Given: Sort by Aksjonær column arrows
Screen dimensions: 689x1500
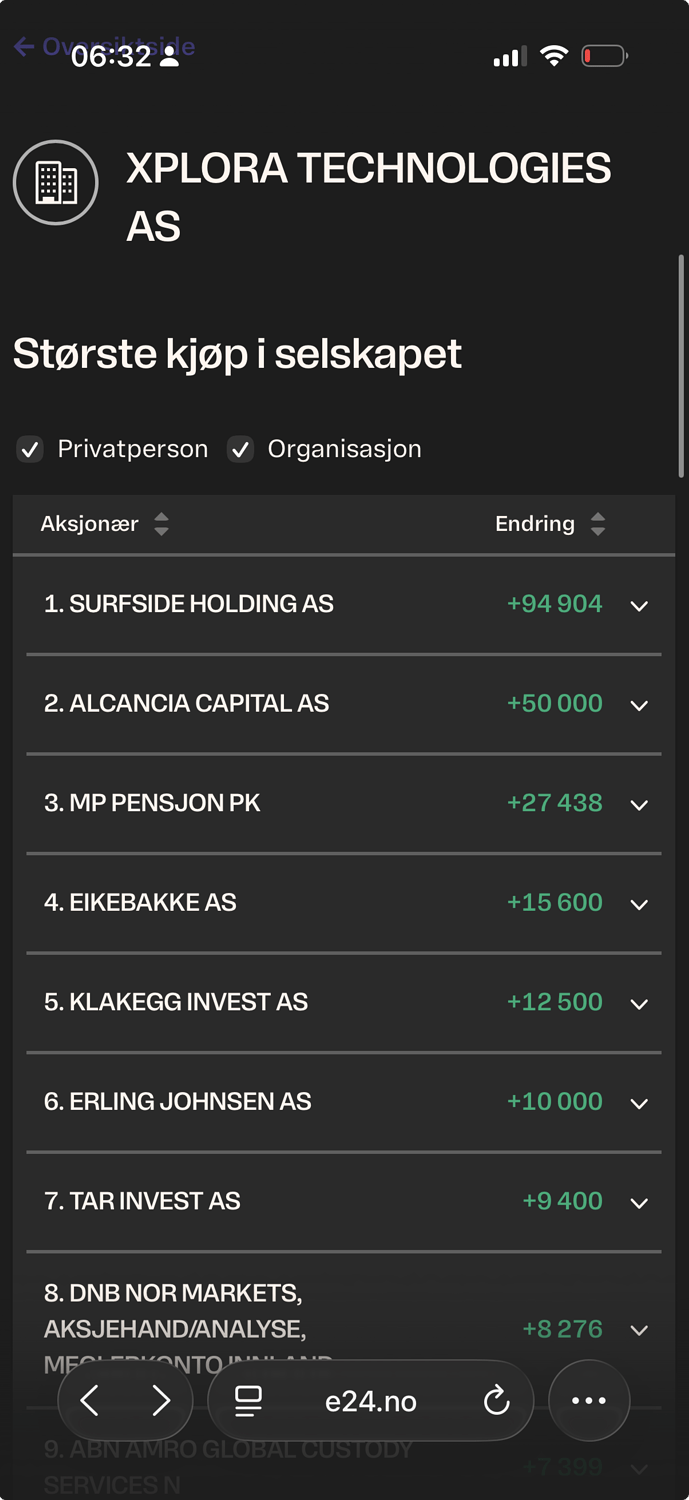Looking at the screenshot, I should click(161, 524).
